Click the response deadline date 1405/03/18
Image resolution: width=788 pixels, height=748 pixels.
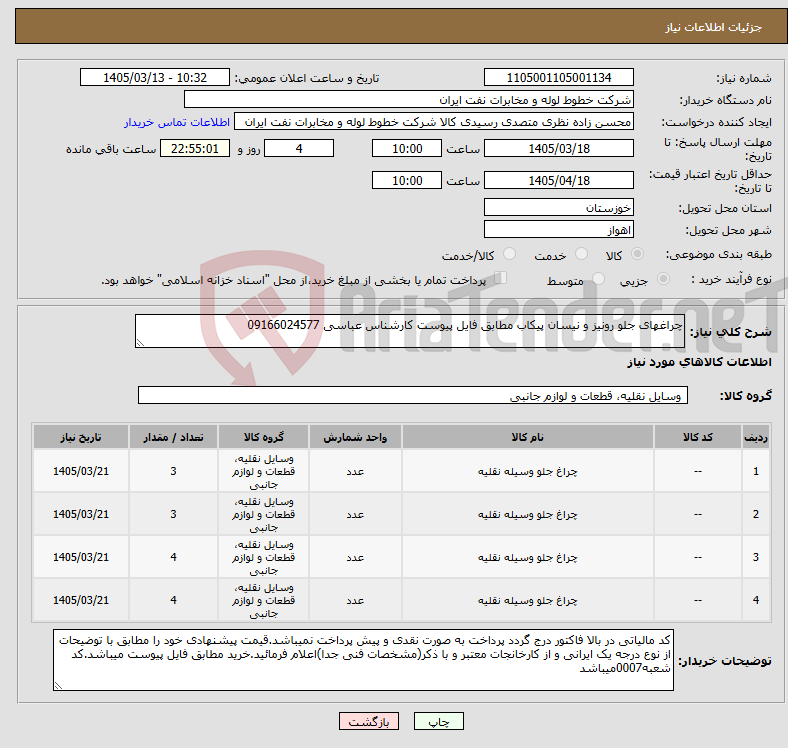(x=558, y=148)
